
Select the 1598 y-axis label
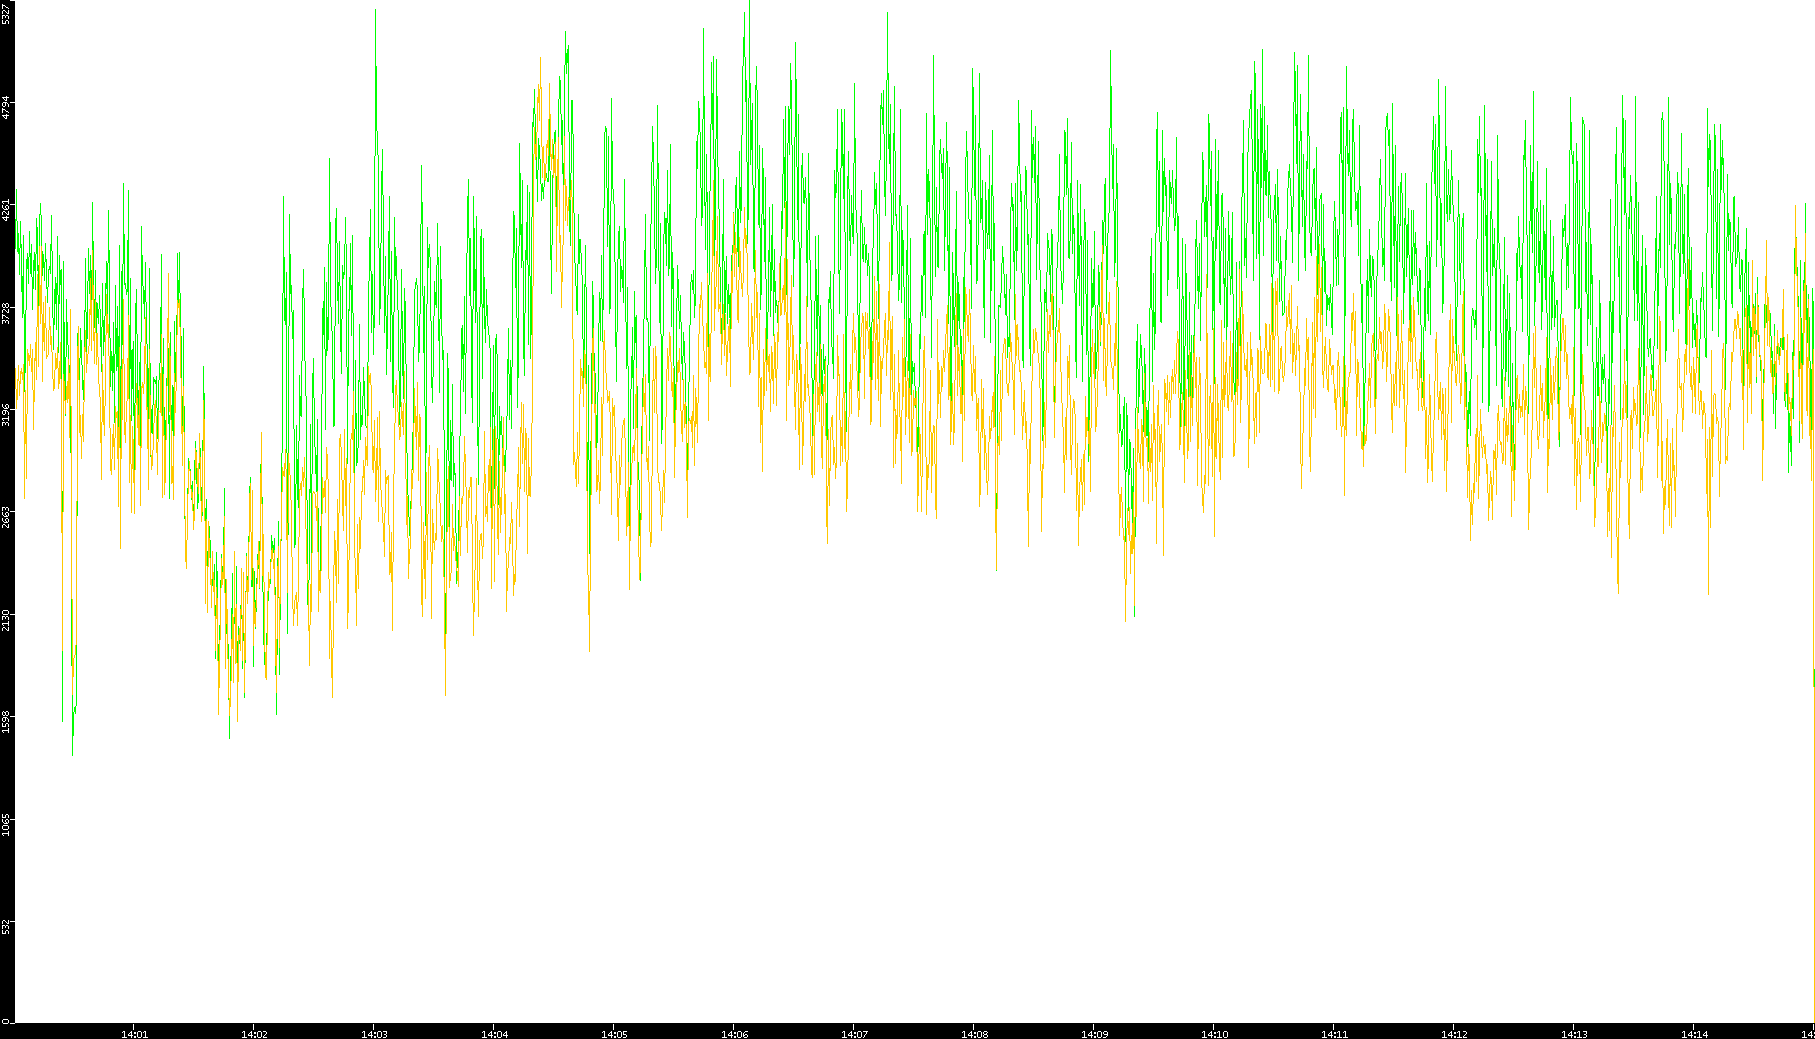coord(6,721)
